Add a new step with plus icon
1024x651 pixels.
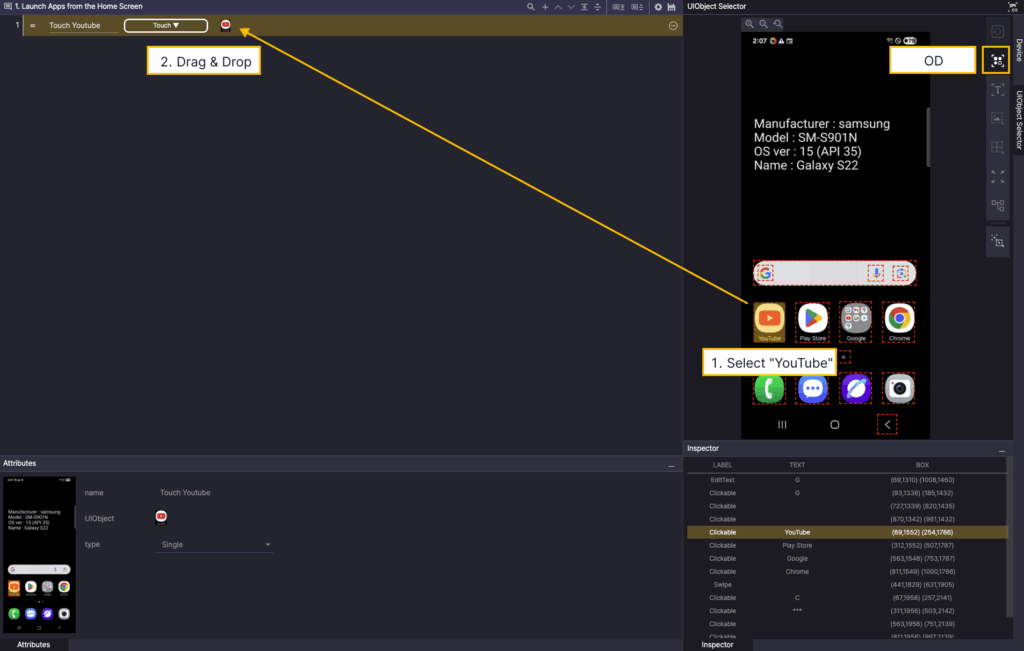544,7
